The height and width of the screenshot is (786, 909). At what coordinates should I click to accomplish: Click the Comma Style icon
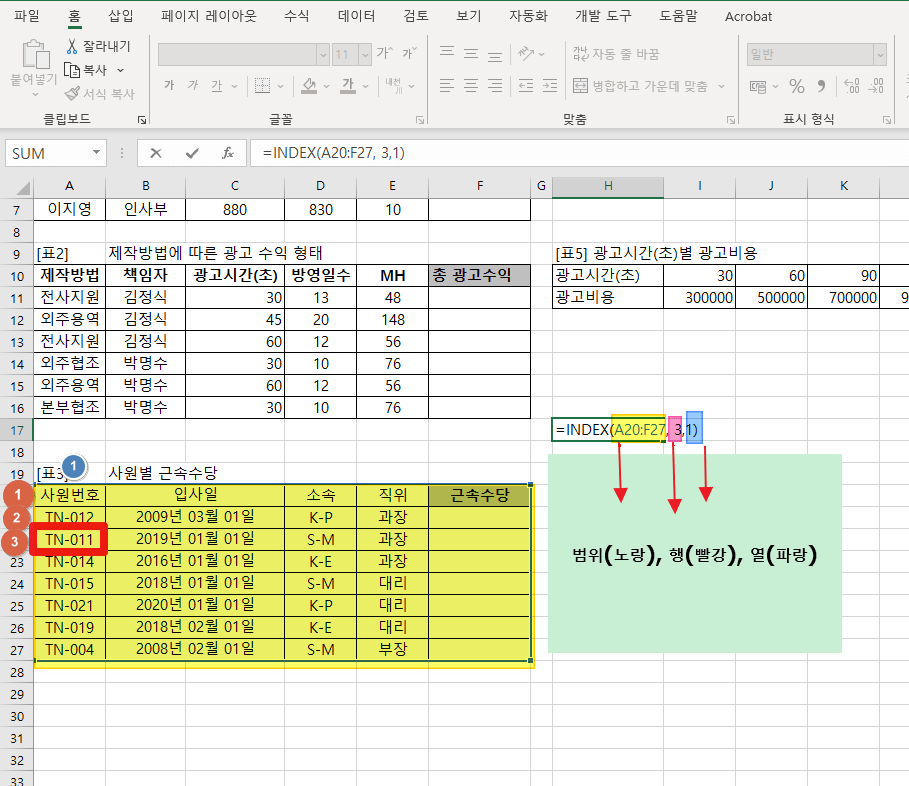(x=821, y=86)
